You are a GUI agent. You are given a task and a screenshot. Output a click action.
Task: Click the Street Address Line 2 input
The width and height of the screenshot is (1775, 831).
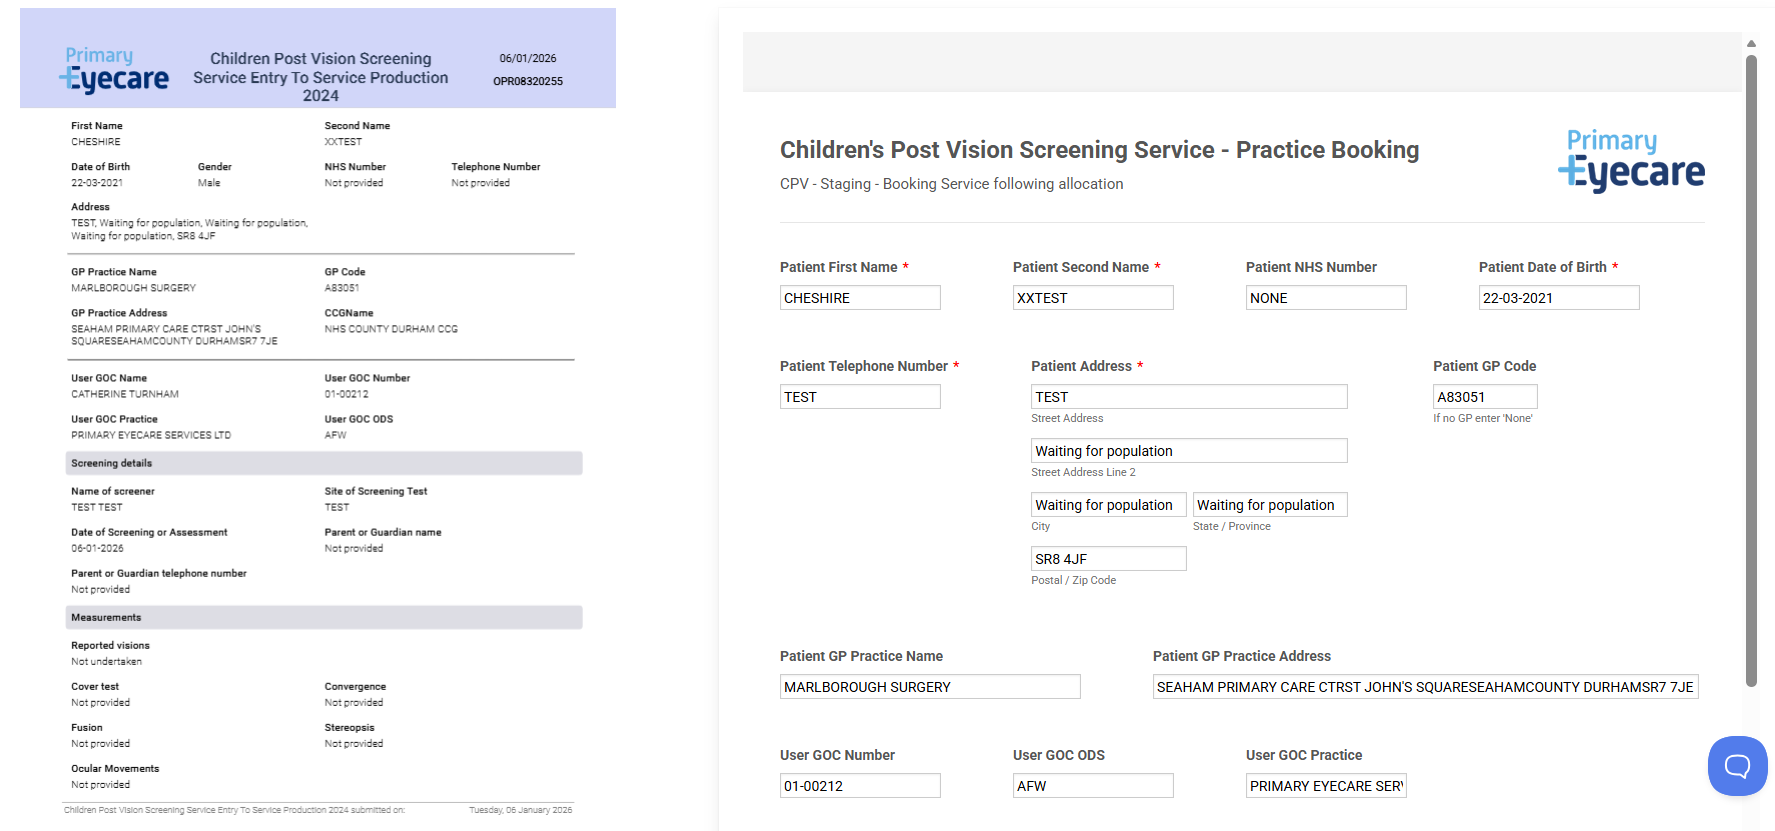(1188, 451)
